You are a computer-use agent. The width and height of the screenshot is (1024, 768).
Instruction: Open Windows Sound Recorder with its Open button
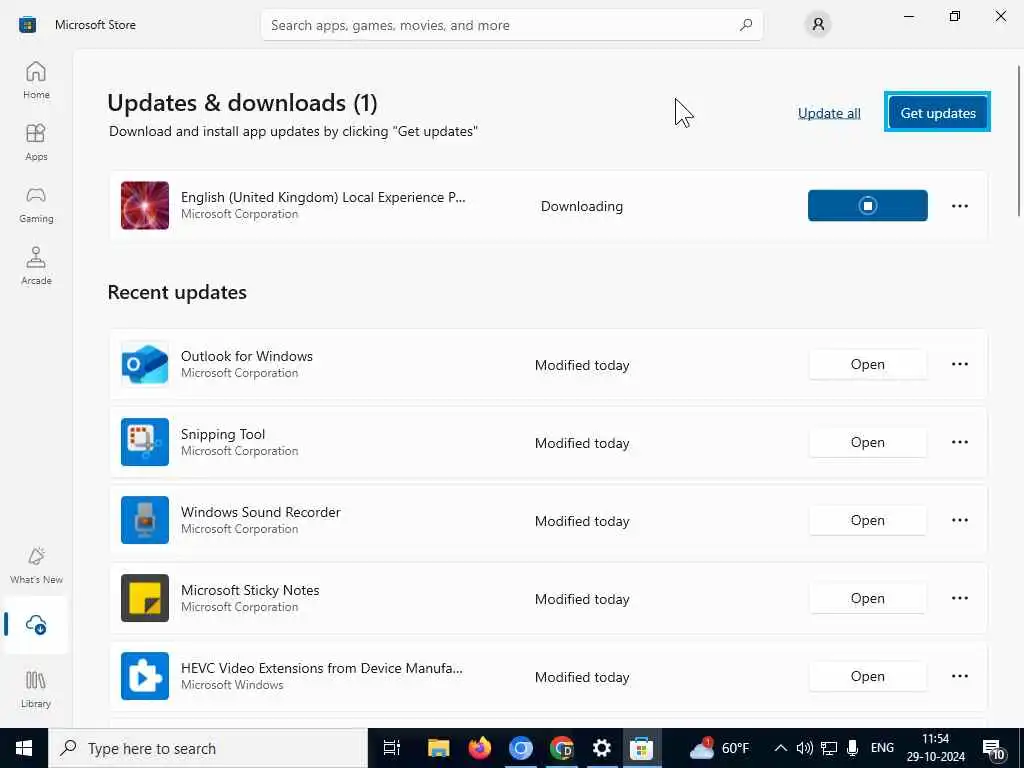pos(867,520)
